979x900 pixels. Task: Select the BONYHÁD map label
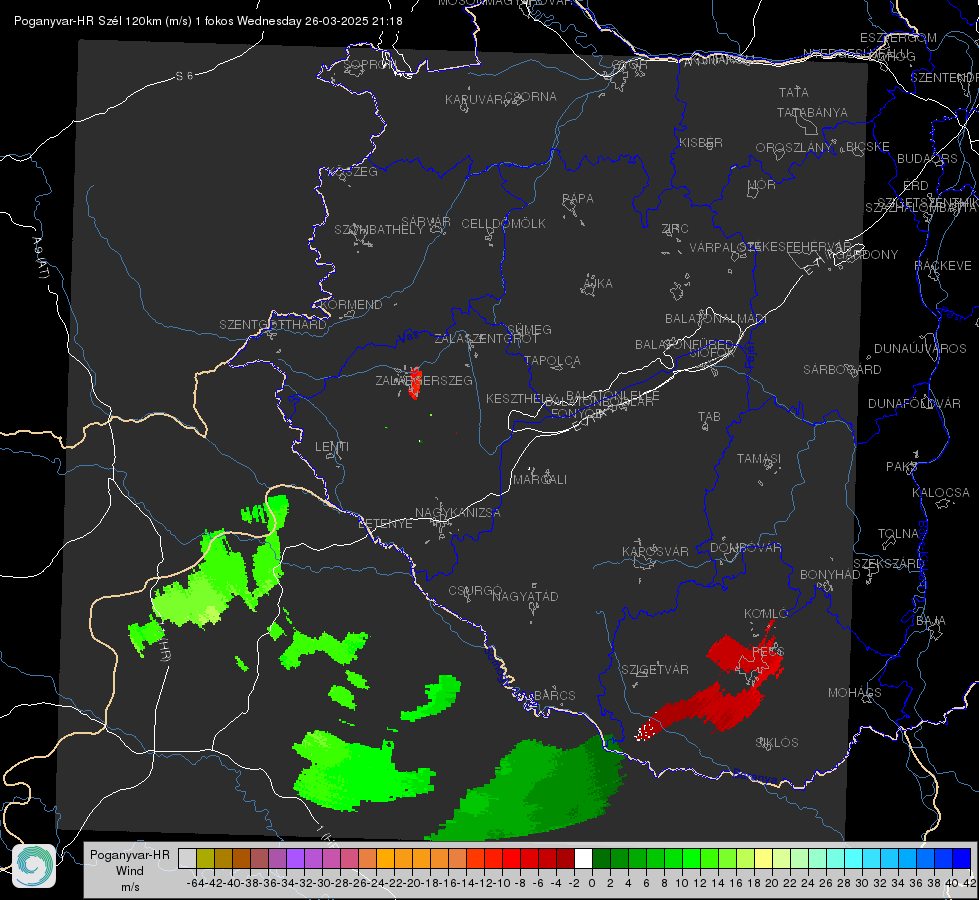coord(830,575)
